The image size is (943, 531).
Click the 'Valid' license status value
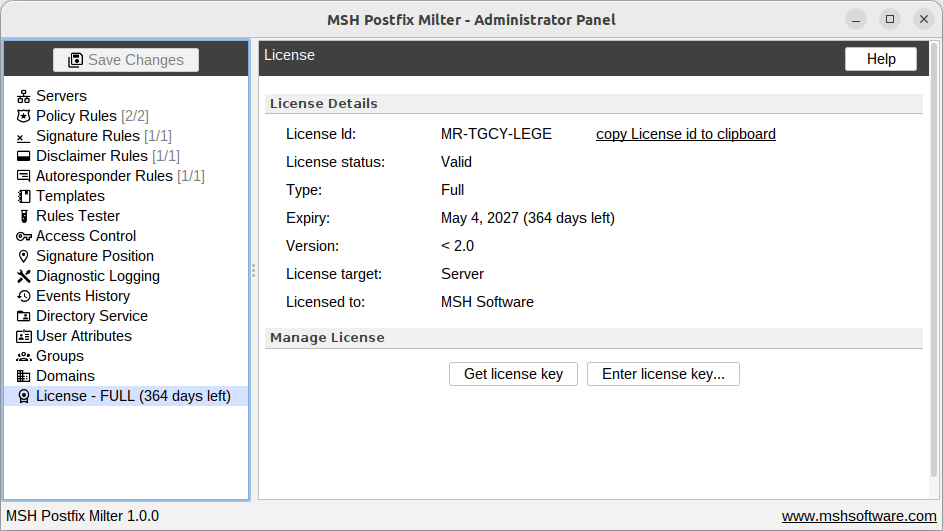[456, 162]
